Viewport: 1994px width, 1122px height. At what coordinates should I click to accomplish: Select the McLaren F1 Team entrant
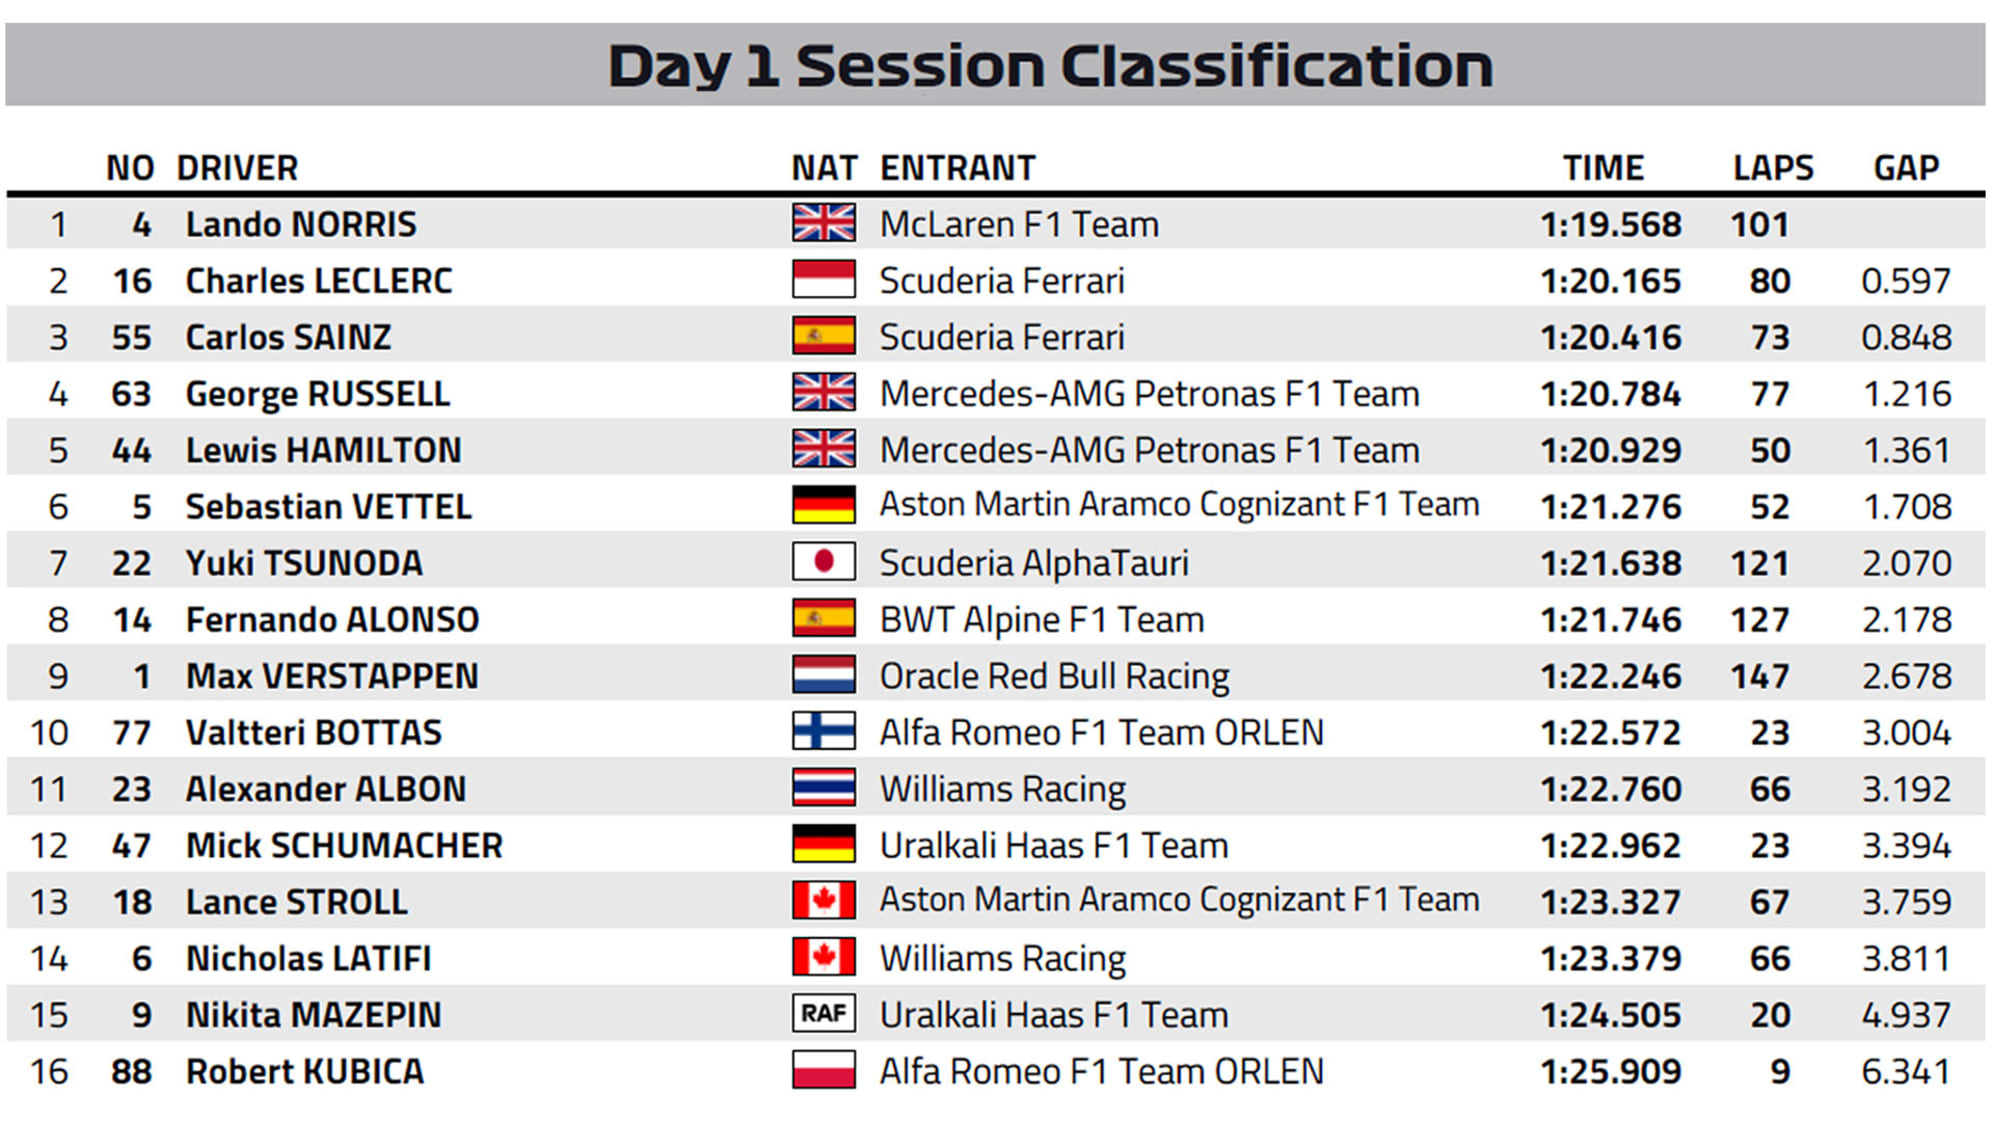1019,224
